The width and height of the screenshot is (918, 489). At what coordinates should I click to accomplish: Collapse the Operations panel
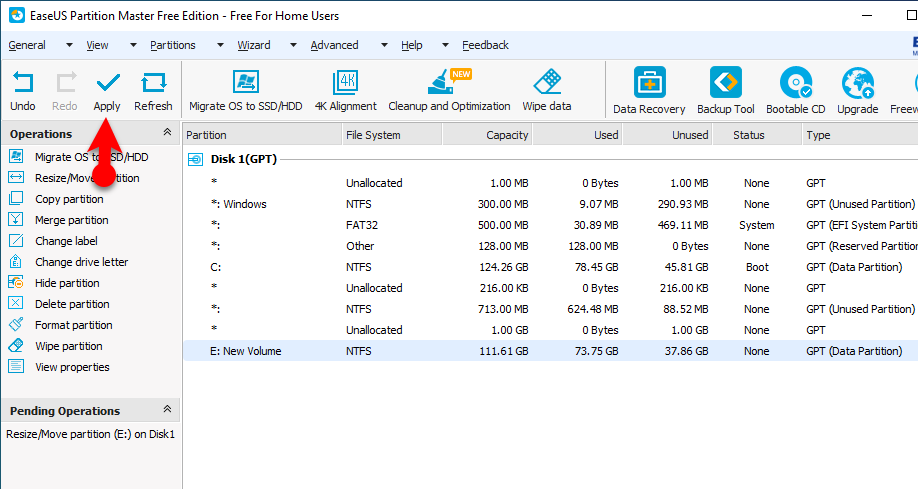167,133
